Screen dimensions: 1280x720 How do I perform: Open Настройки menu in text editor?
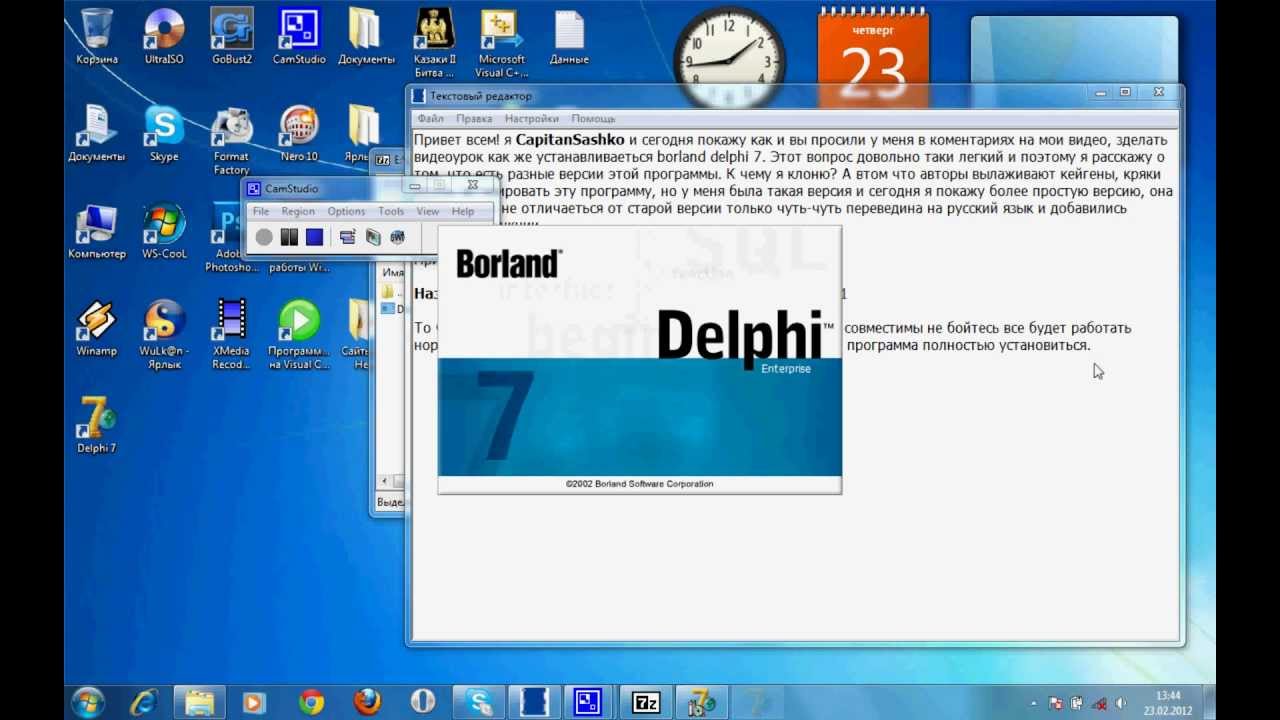531,119
